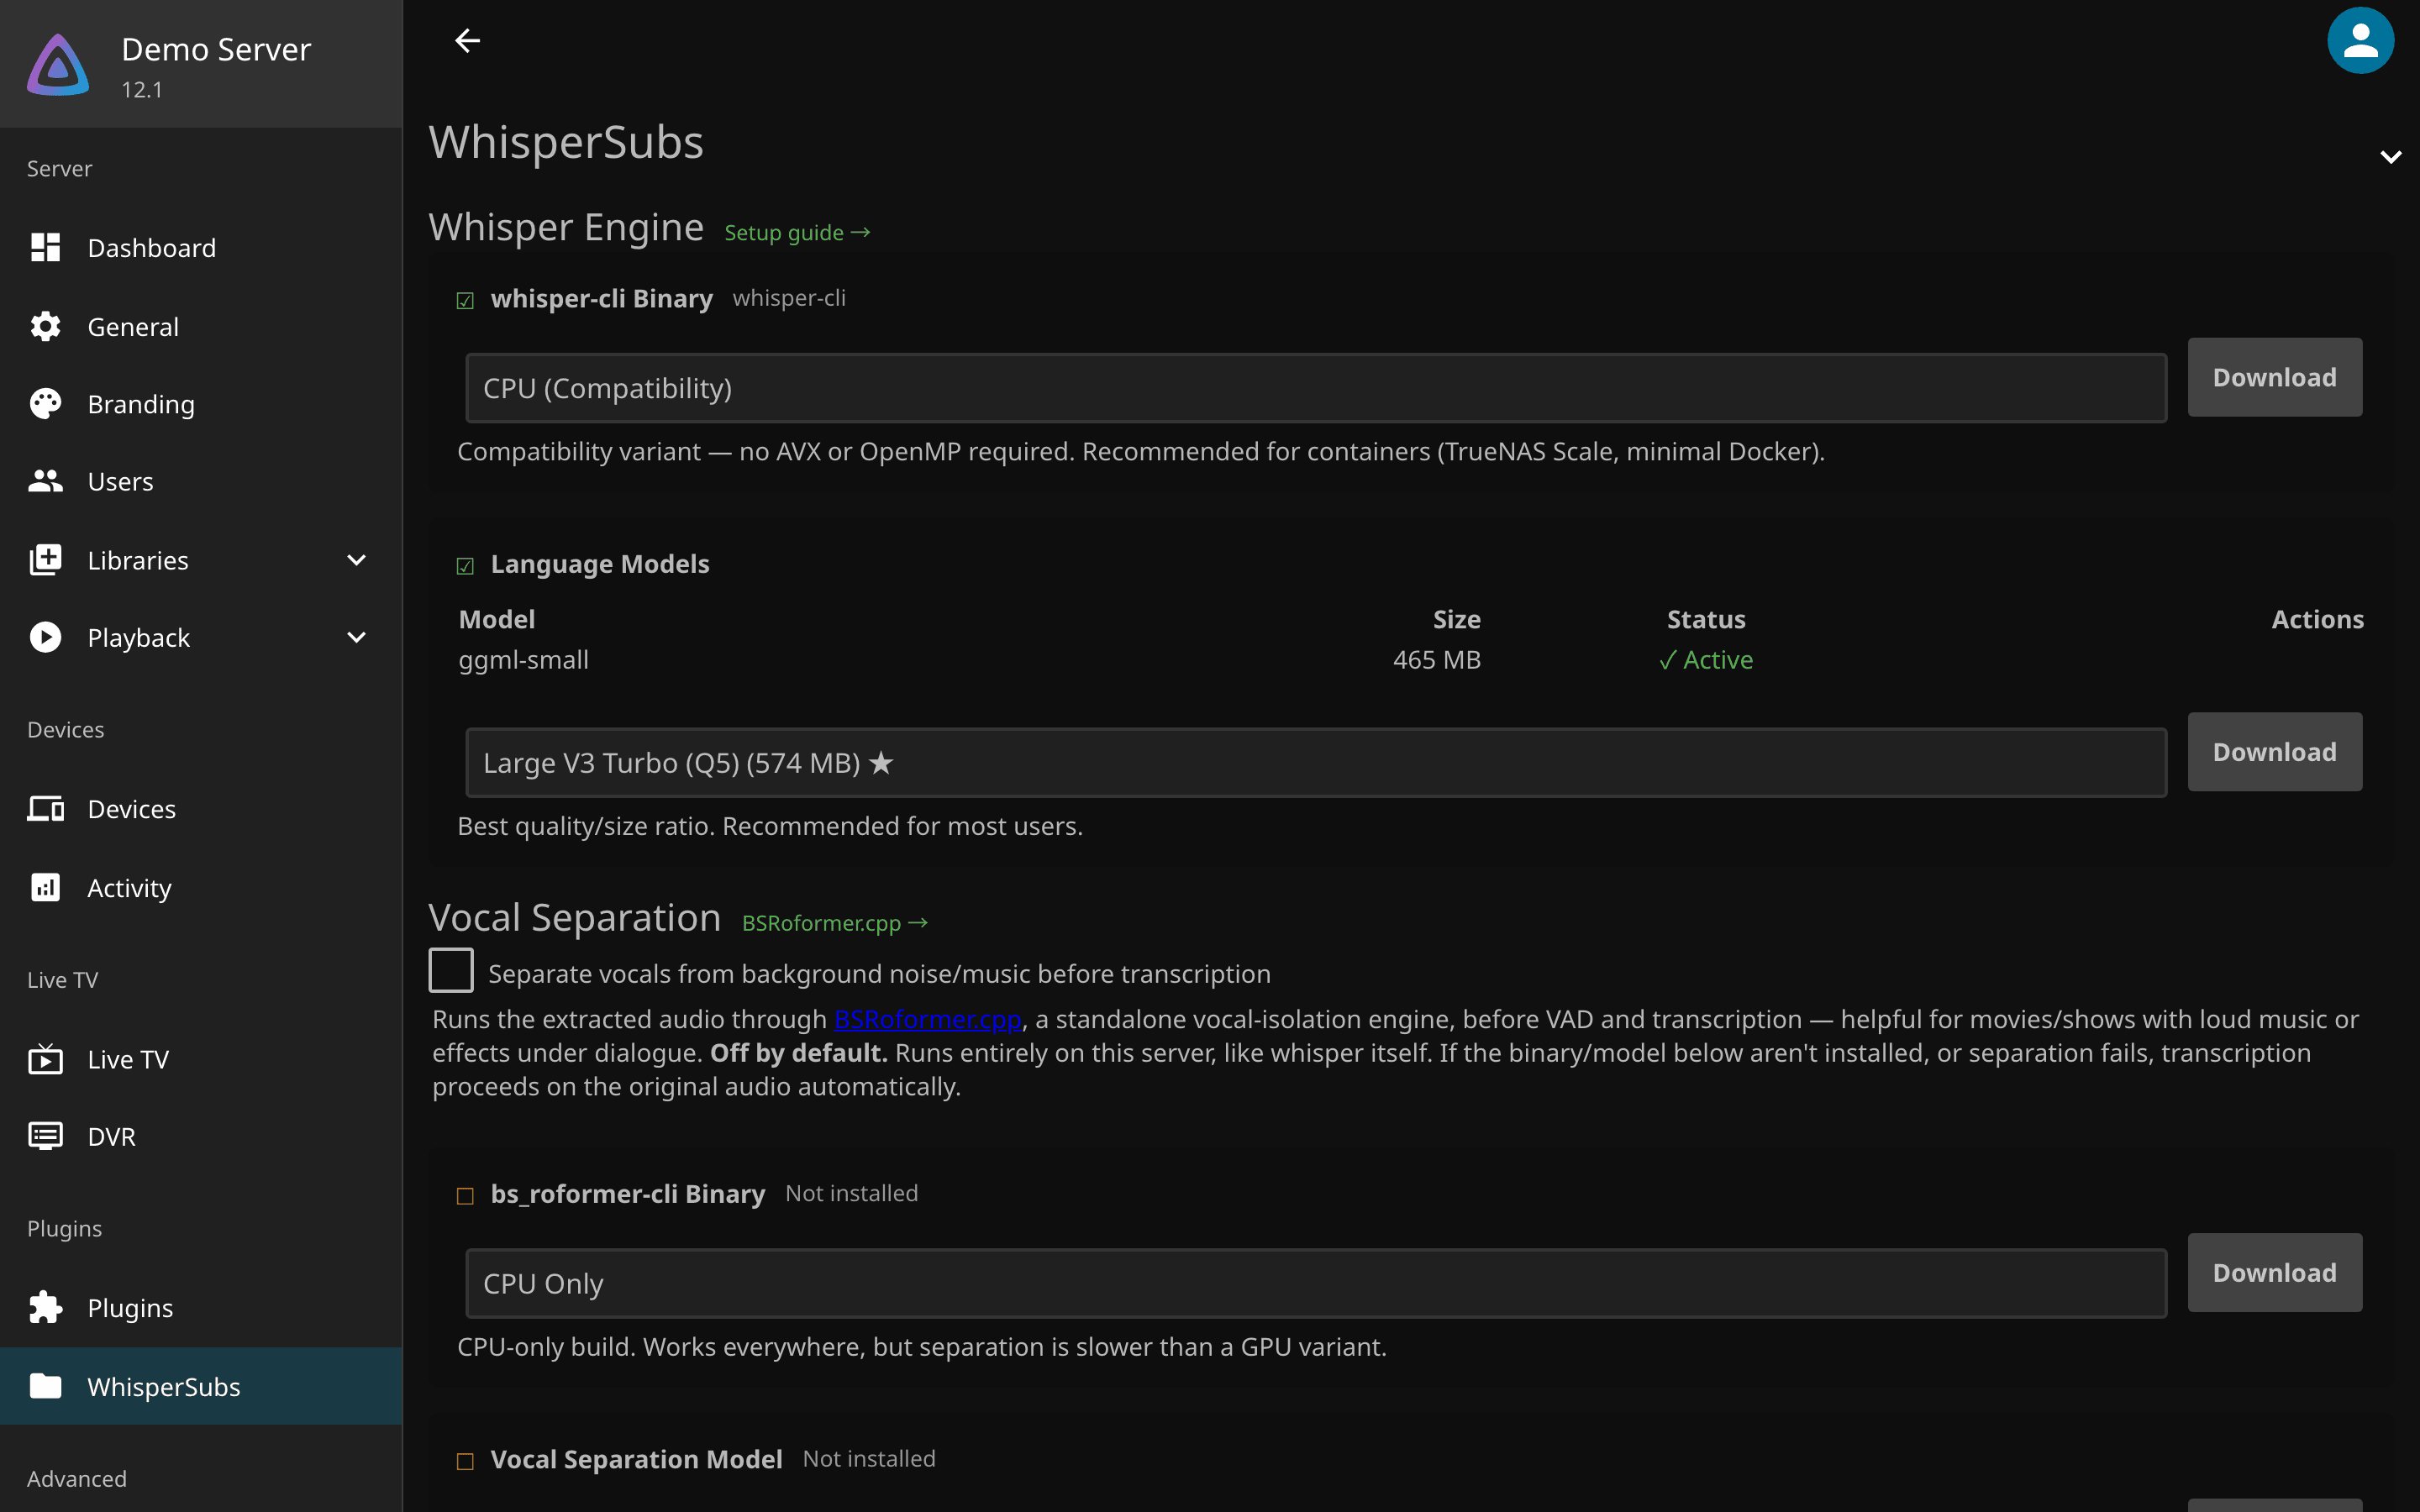Open DVR in the sidebar

tap(201, 1136)
